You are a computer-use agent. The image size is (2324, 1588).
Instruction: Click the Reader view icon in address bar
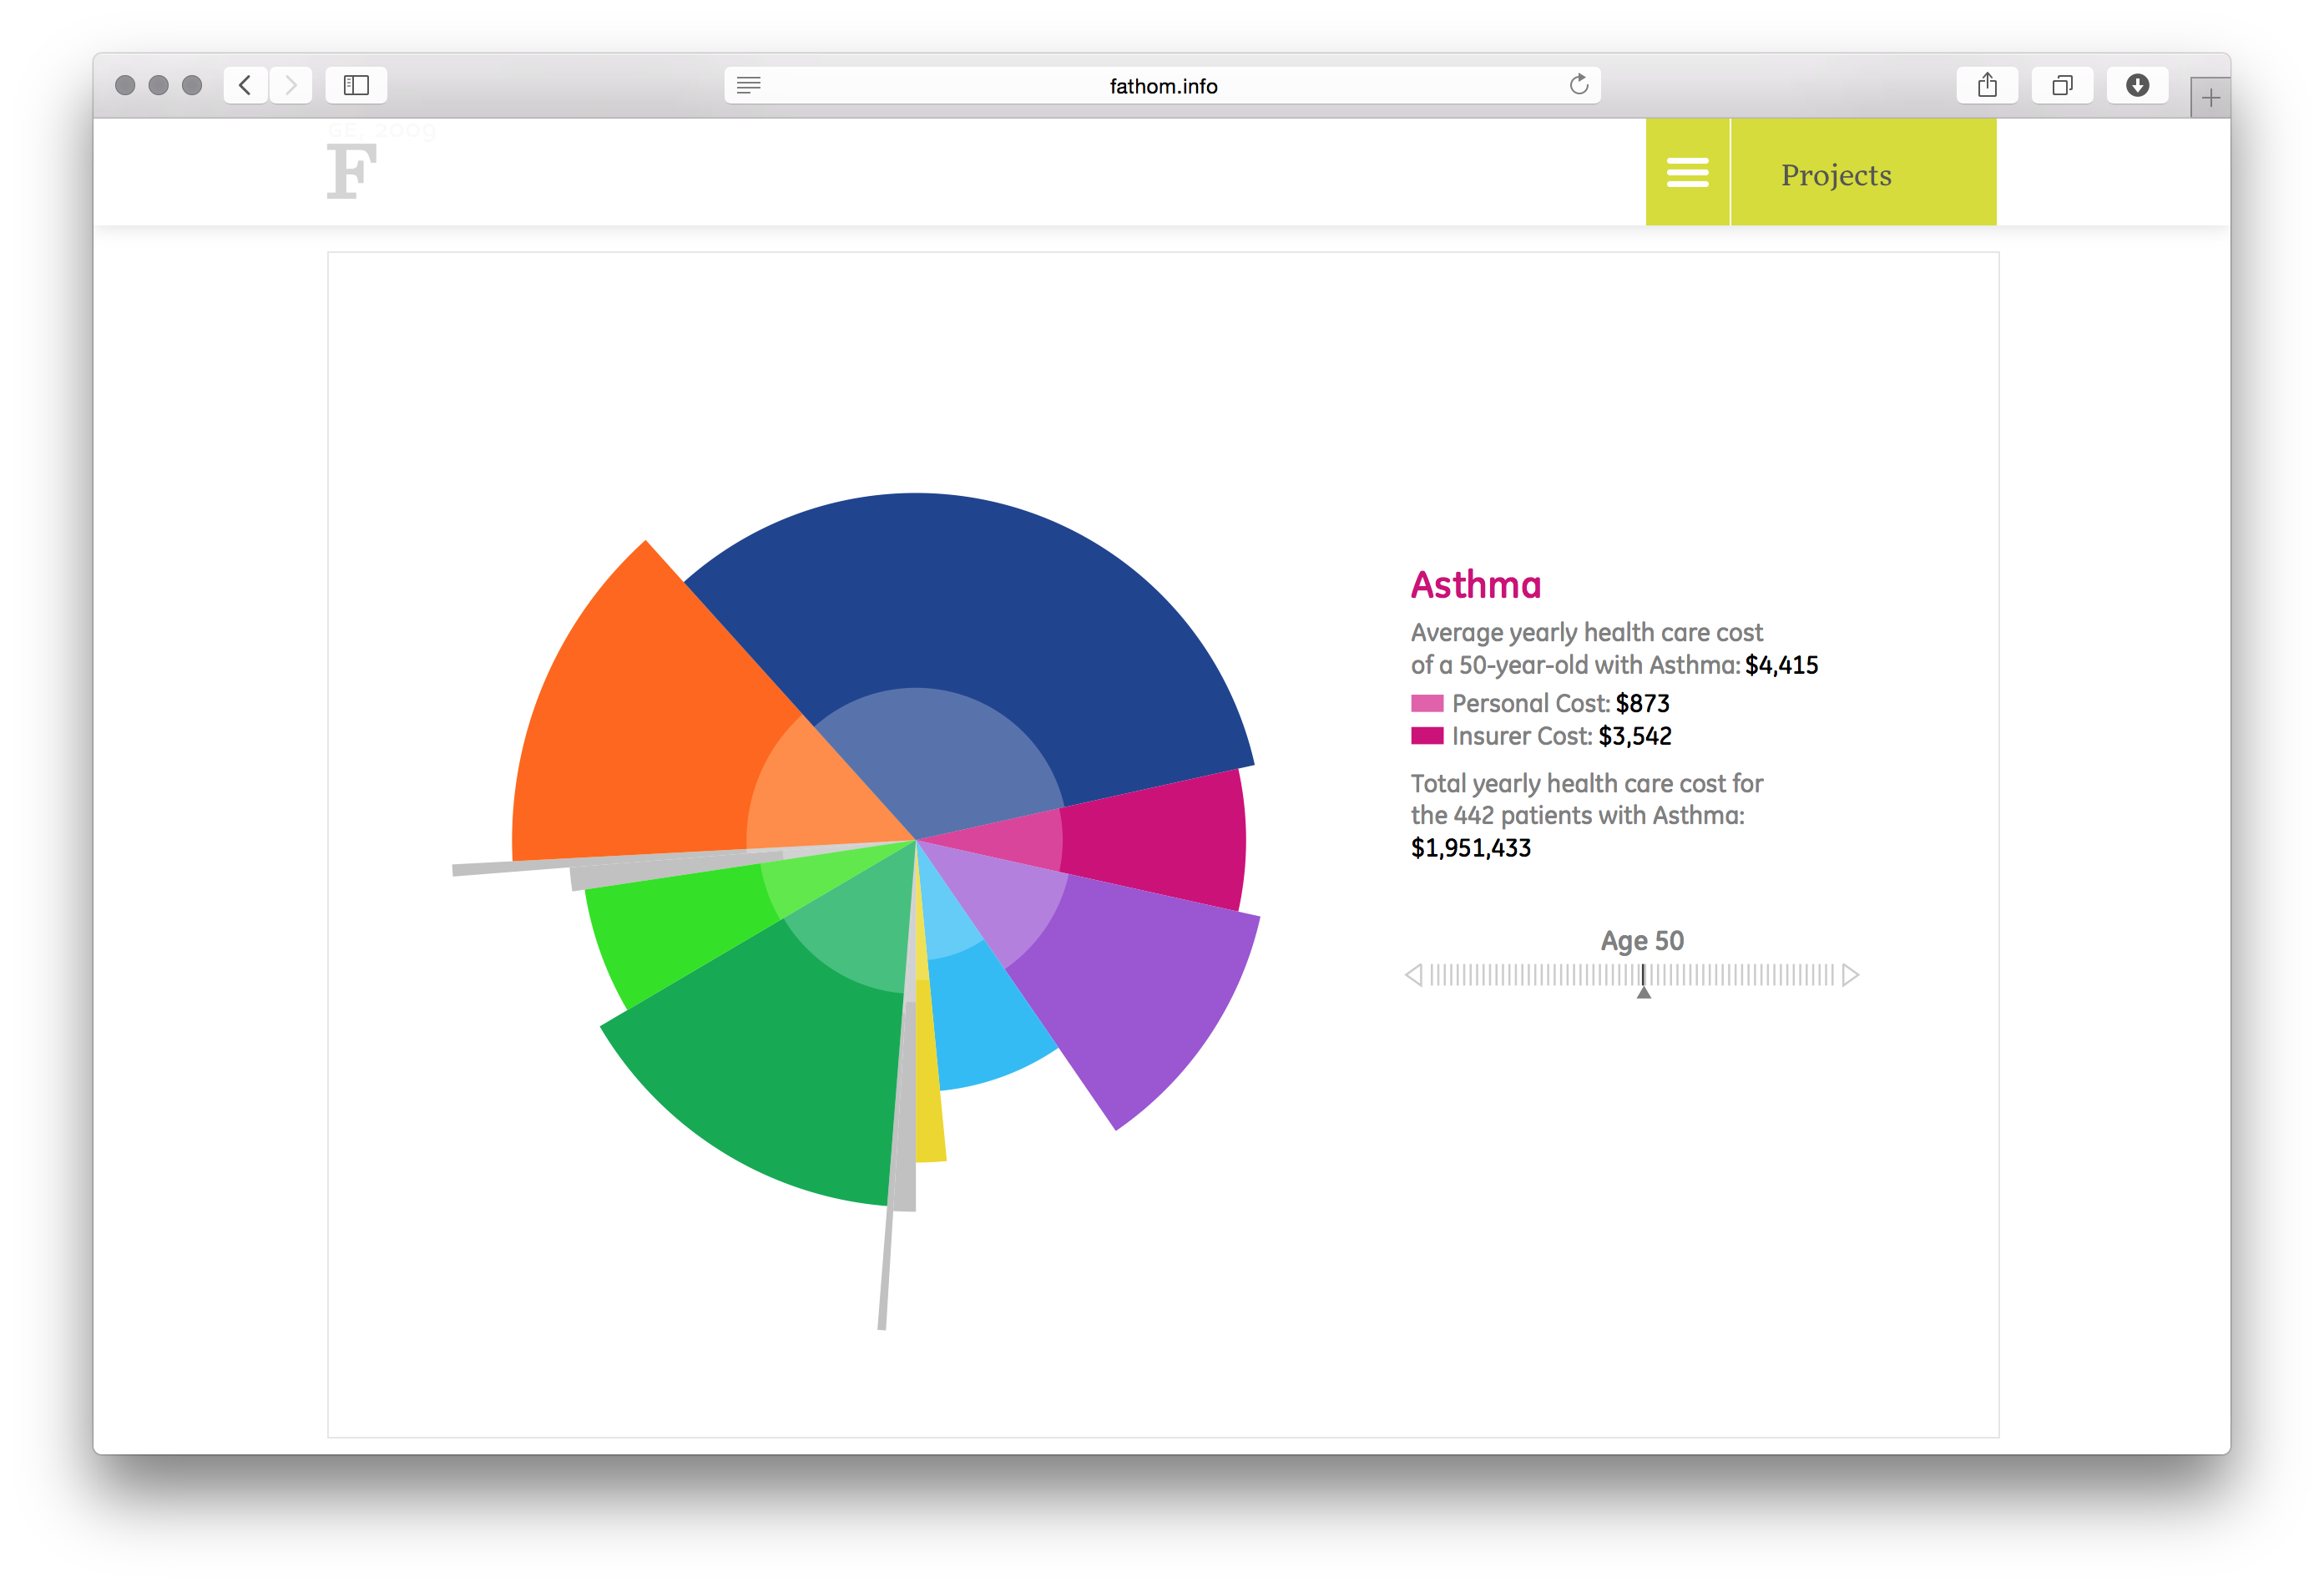point(749,85)
